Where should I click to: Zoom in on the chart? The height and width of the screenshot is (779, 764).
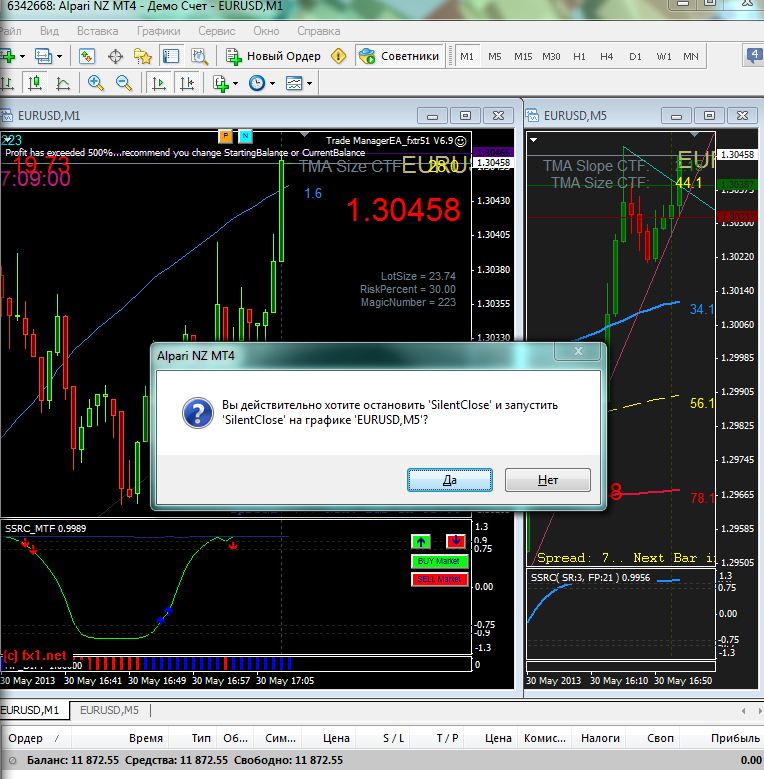point(95,83)
